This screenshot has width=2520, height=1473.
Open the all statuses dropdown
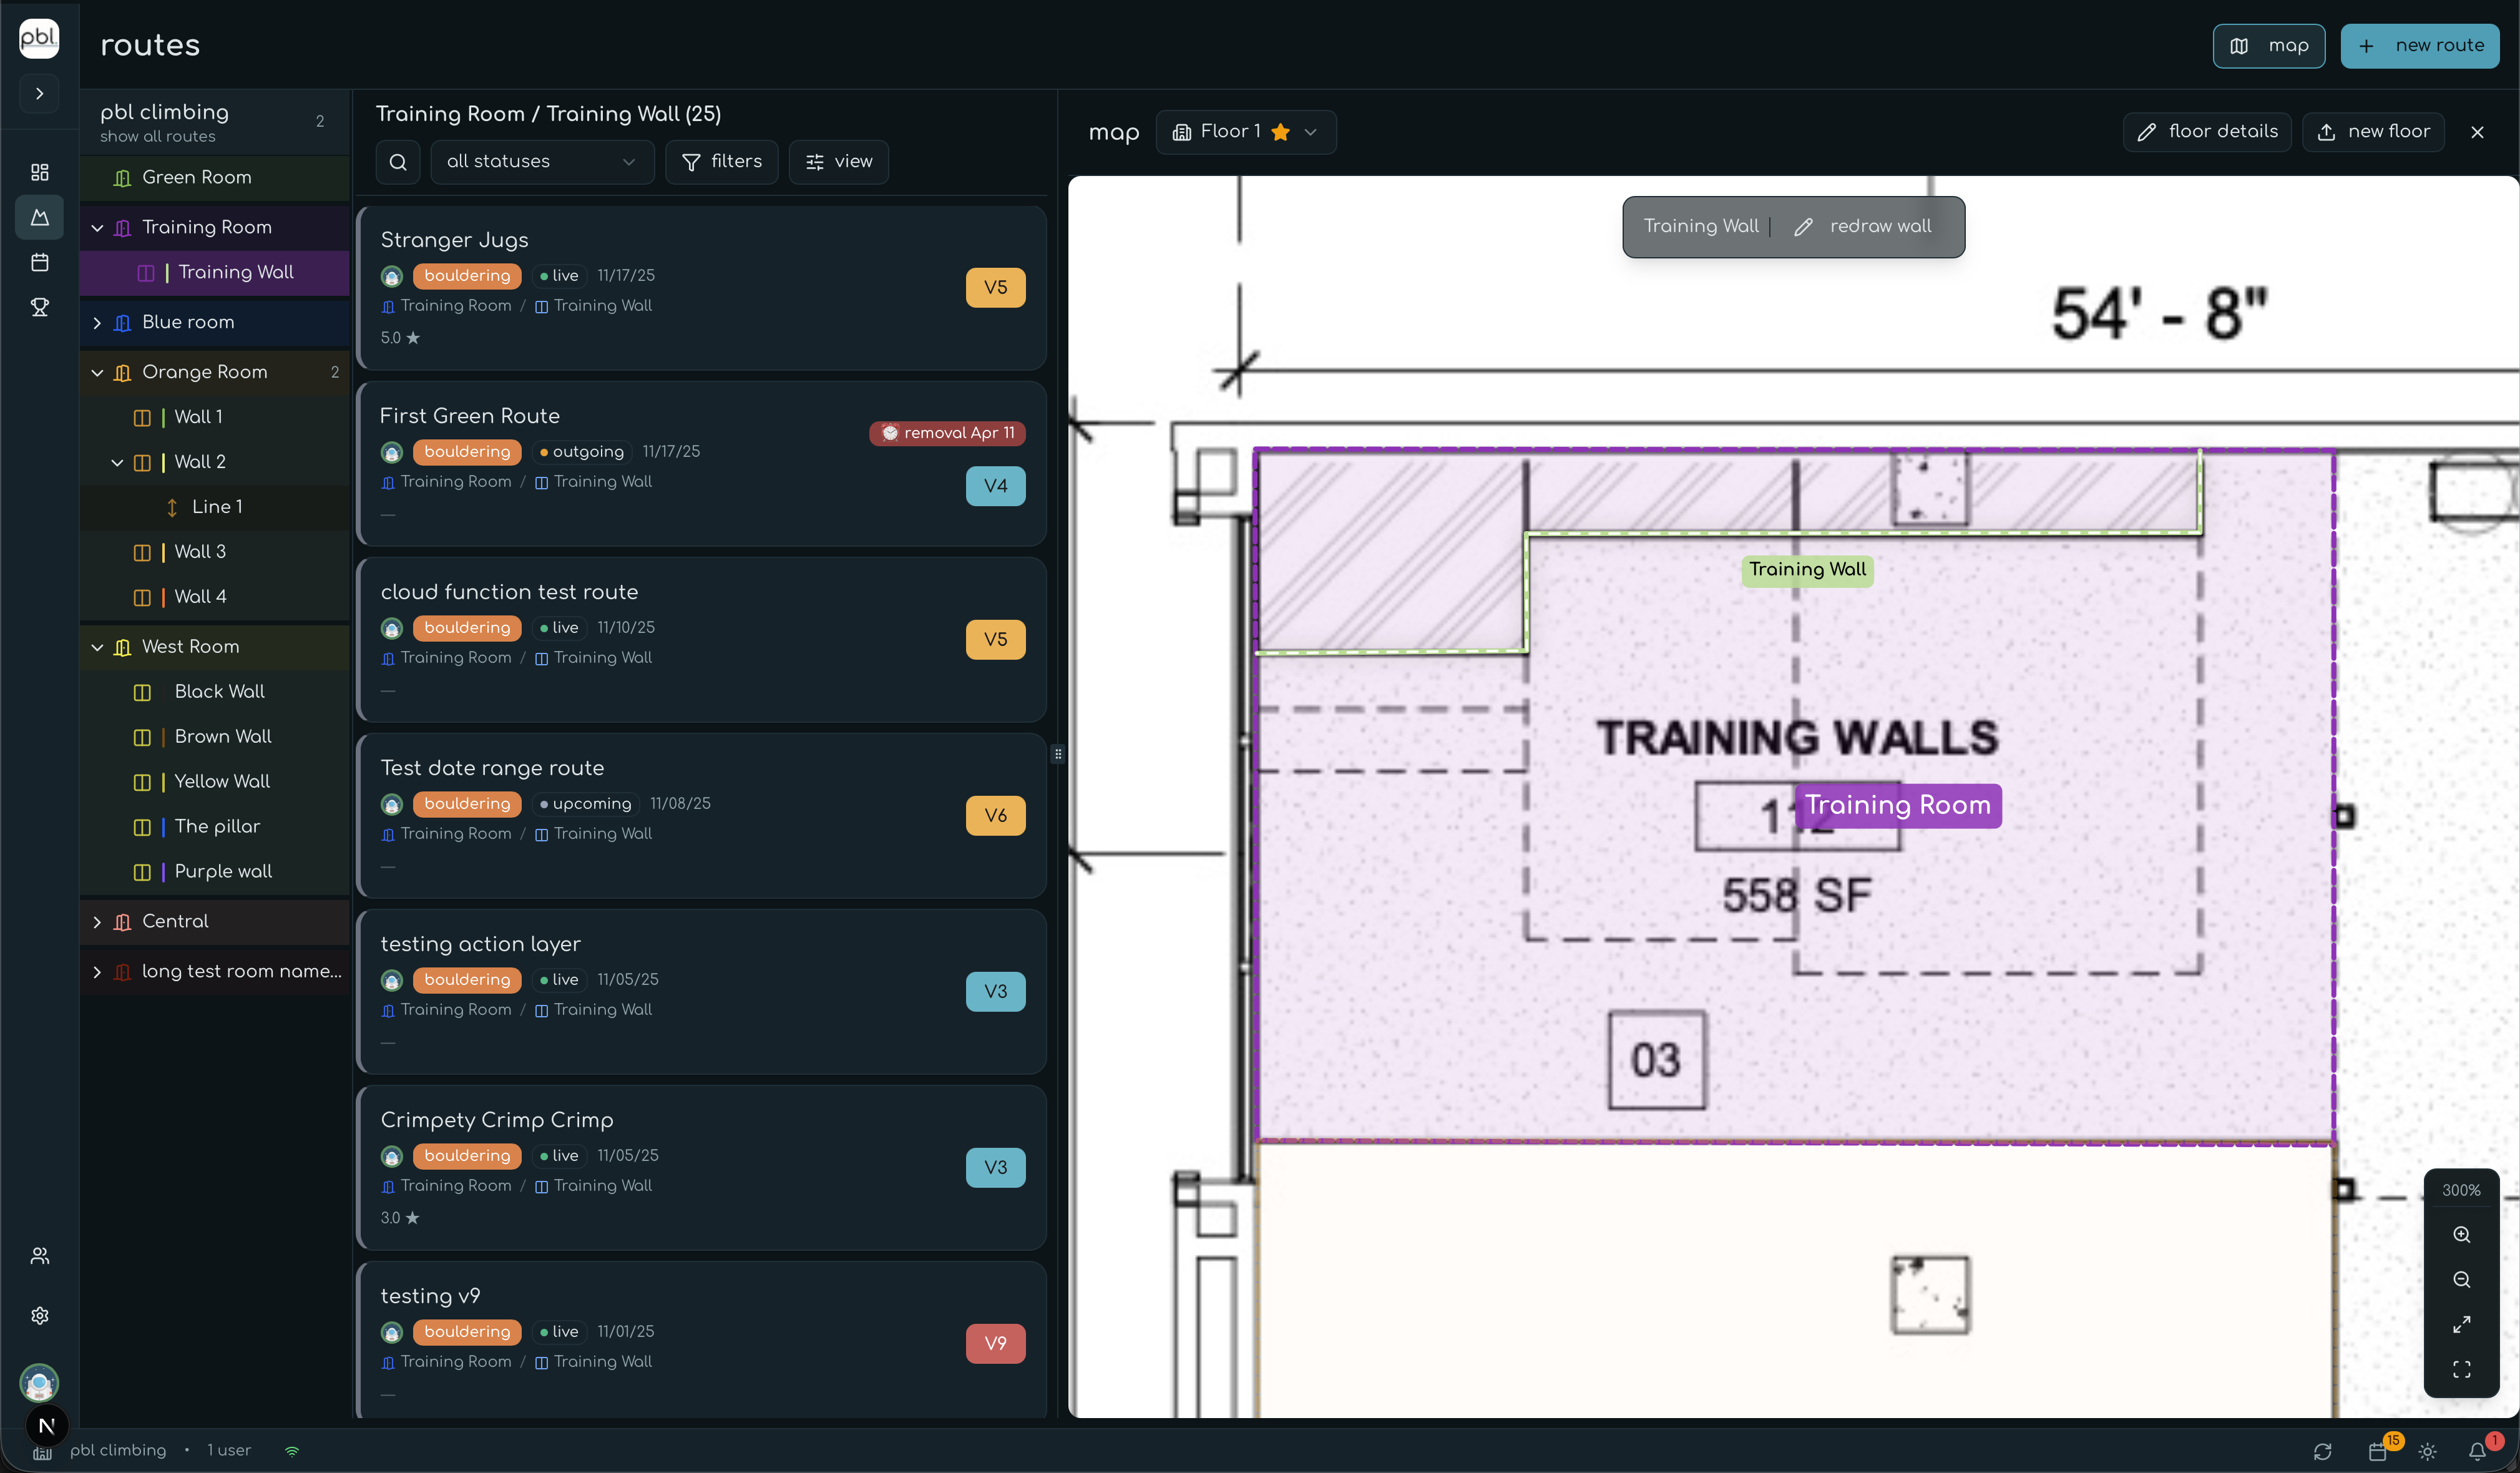pyautogui.click(x=541, y=162)
